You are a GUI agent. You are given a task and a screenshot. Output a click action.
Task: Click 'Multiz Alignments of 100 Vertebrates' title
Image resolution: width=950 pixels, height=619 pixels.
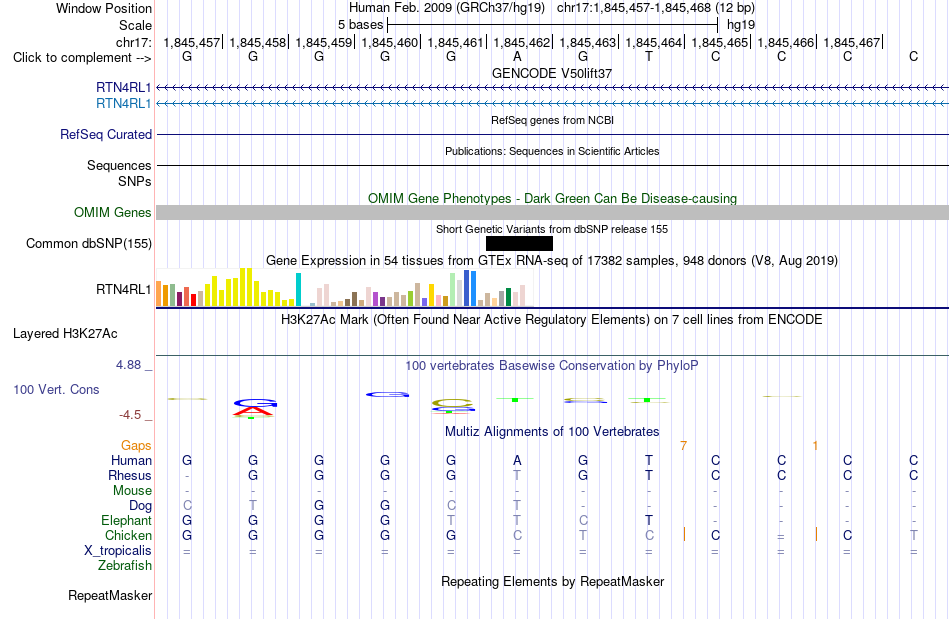click(552, 431)
